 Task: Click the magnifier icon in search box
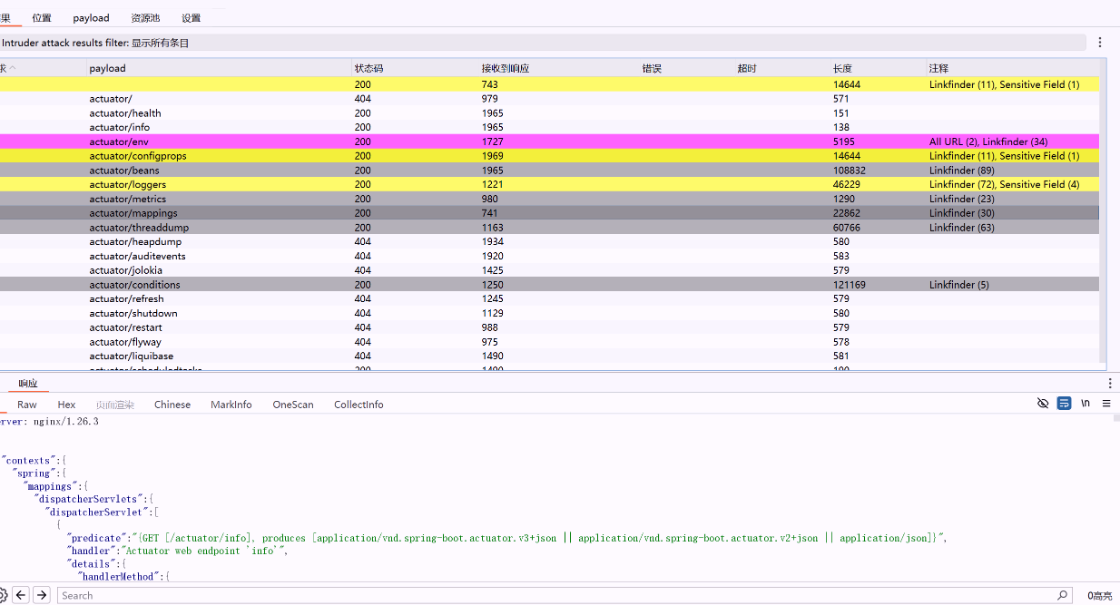[1061, 595]
